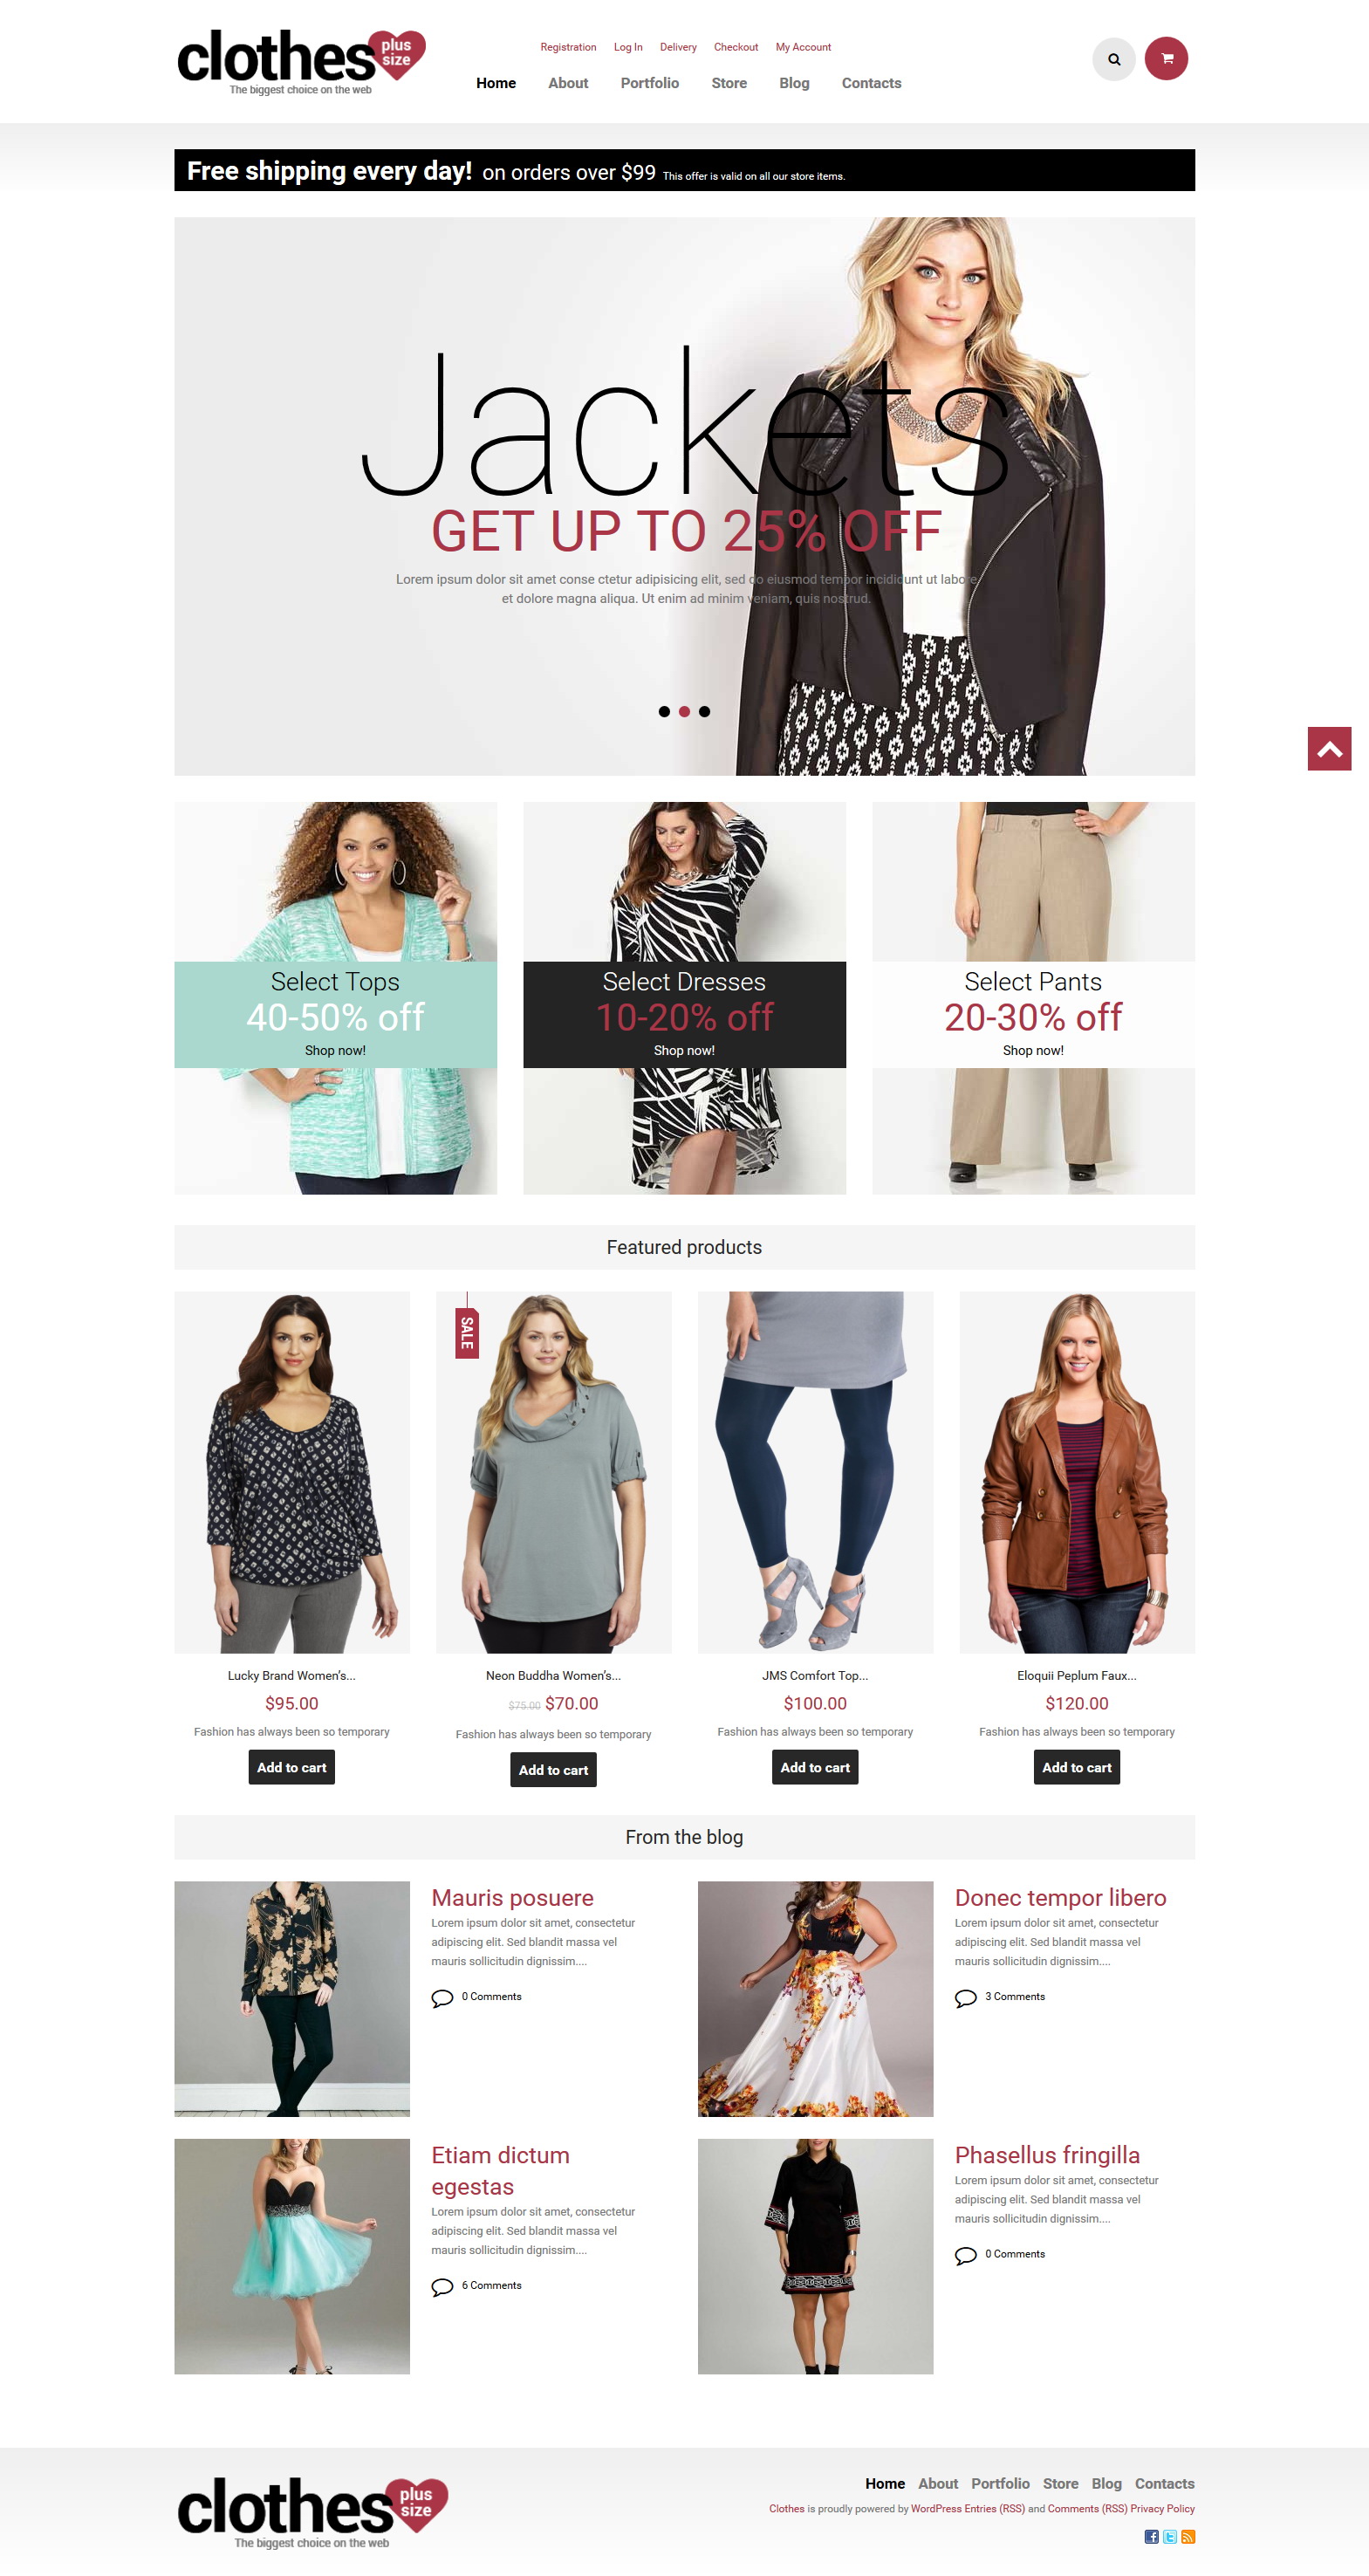Click the Clothes plus size header logo
The width and height of the screenshot is (1369, 2576).
pyautogui.click(x=301, y=62)
